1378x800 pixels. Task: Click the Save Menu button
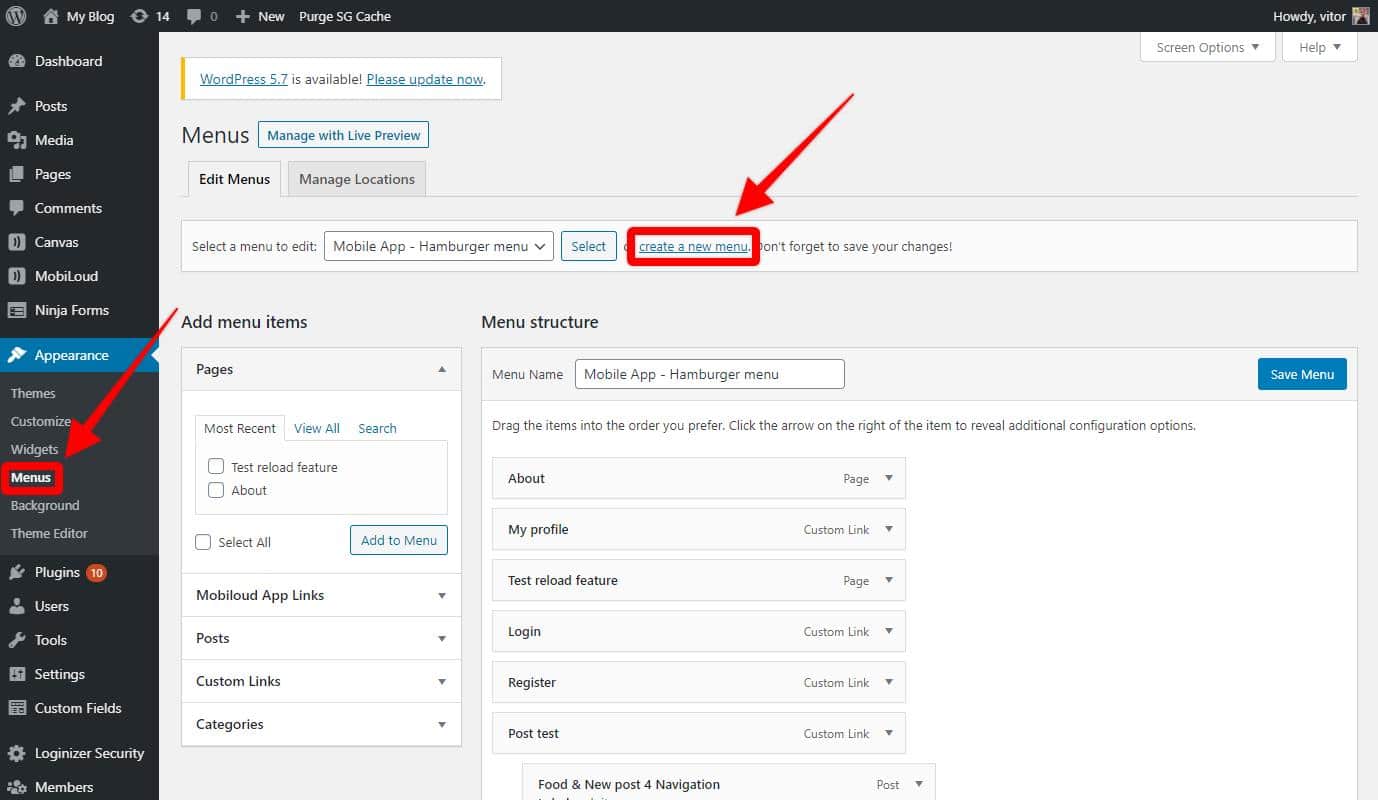pos(1302,374)
